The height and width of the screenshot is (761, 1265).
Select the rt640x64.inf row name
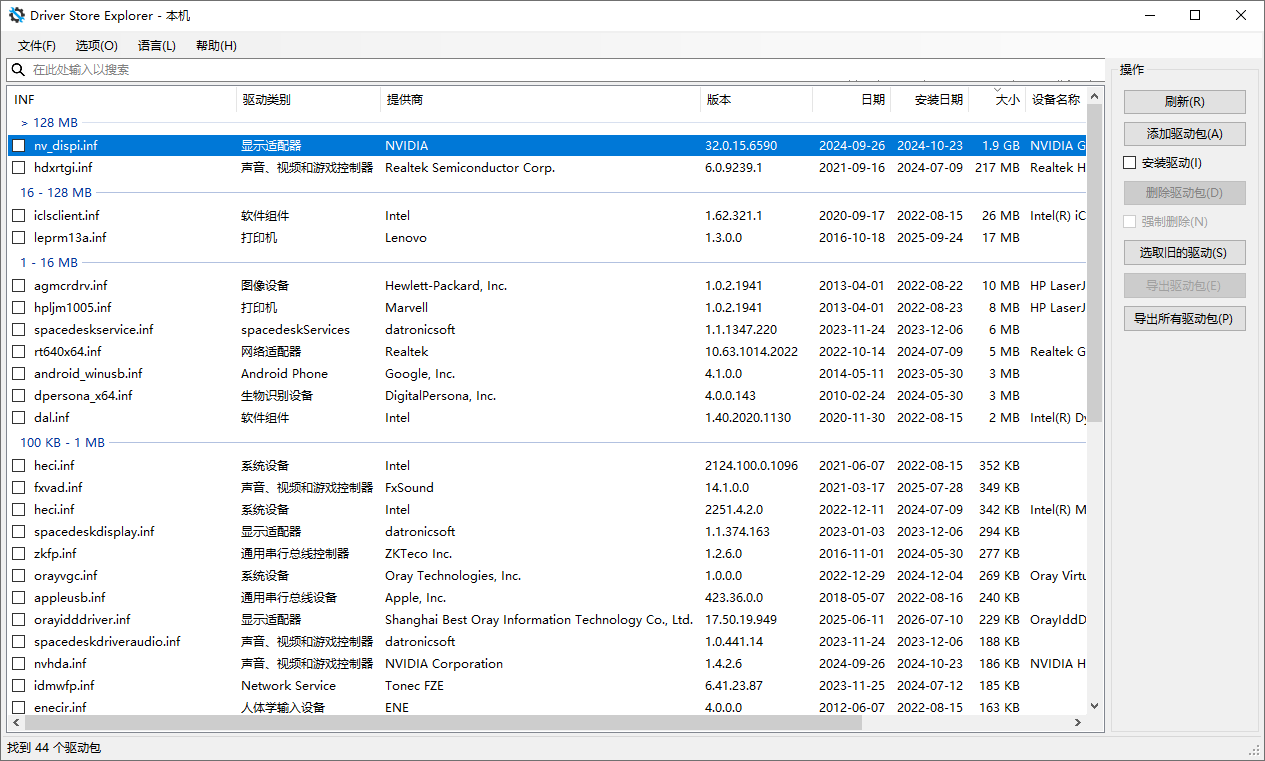[x=67, y=352]
